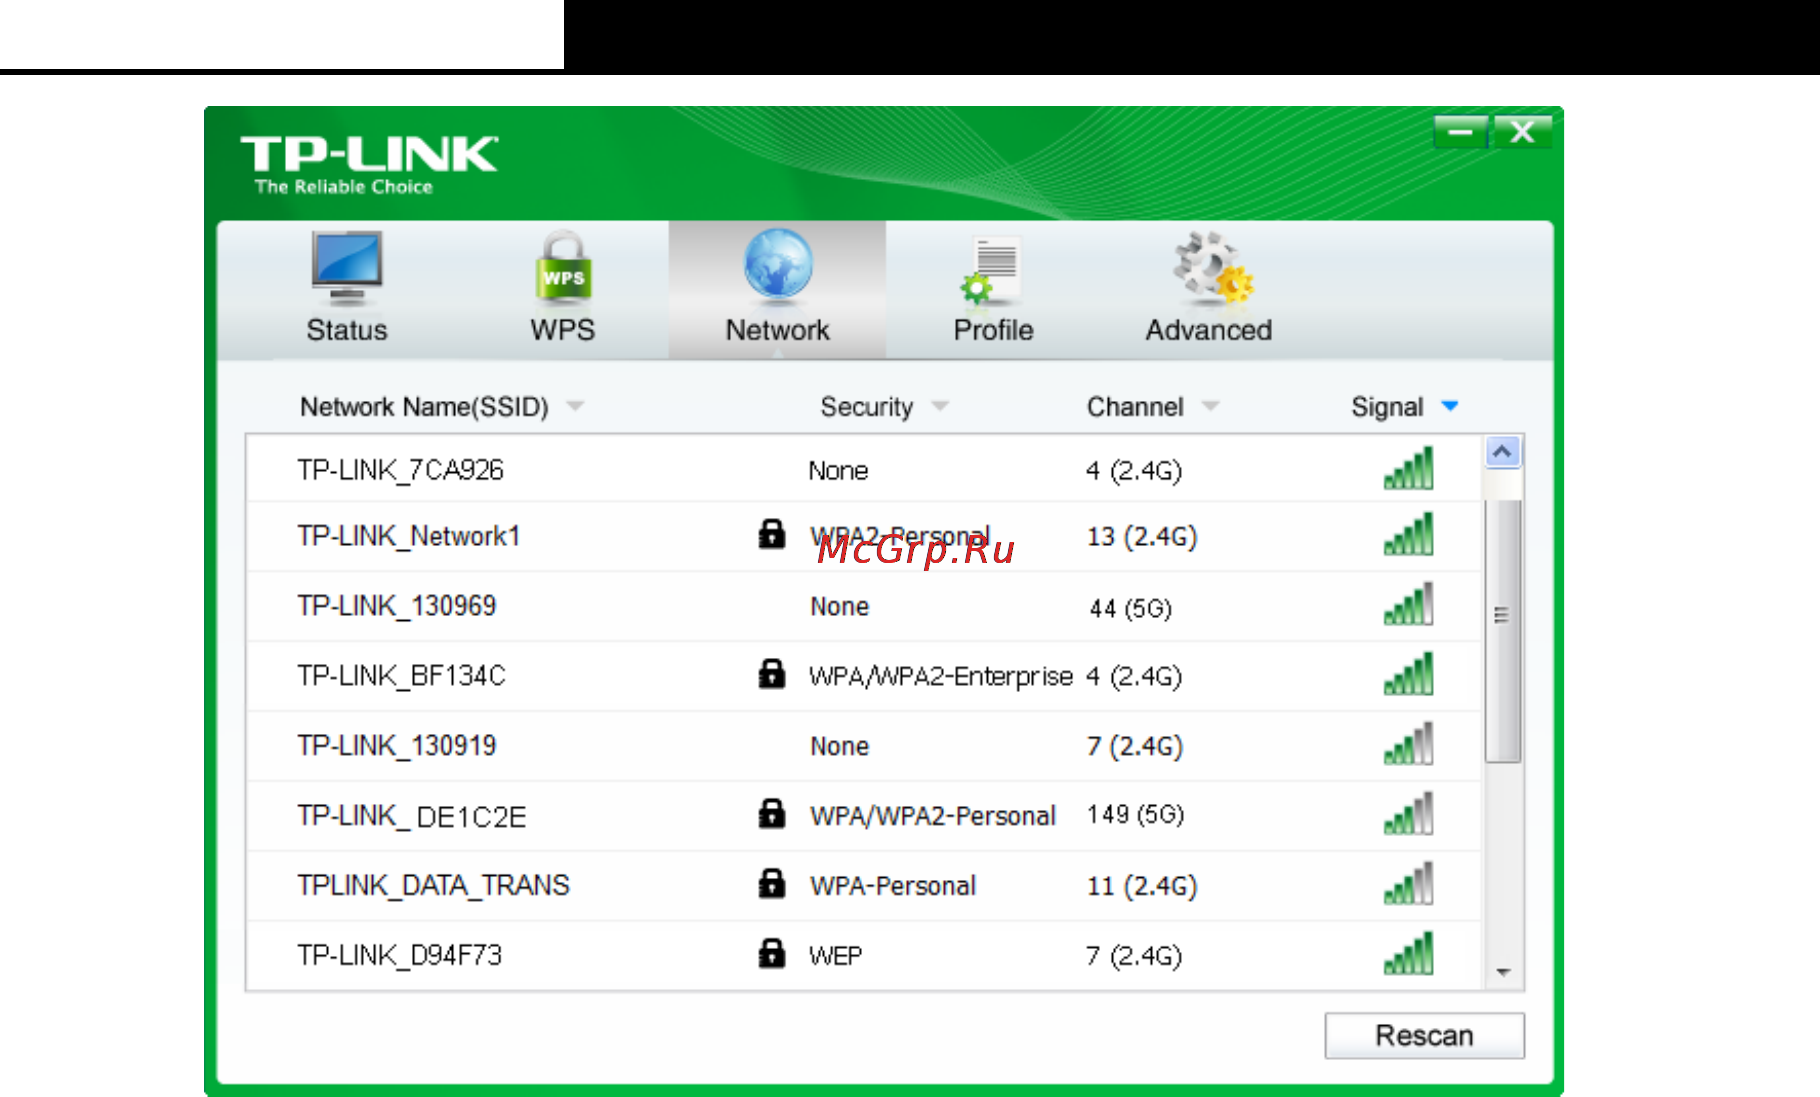This screenshot has height=1097, width=1820.
Task: Click lock icon of TP-LINK_Network1
Action: (771, 534)
